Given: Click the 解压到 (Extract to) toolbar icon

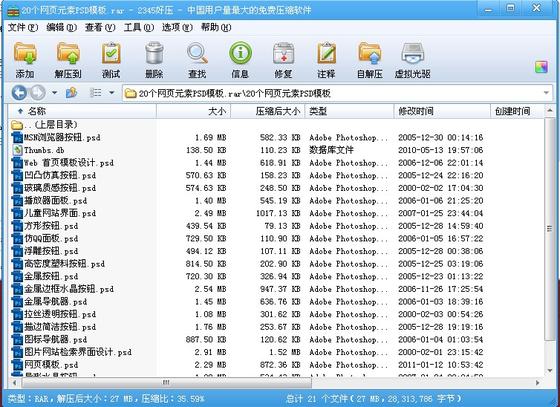Looking at the screenshot, I should click(x=68, y=54).
